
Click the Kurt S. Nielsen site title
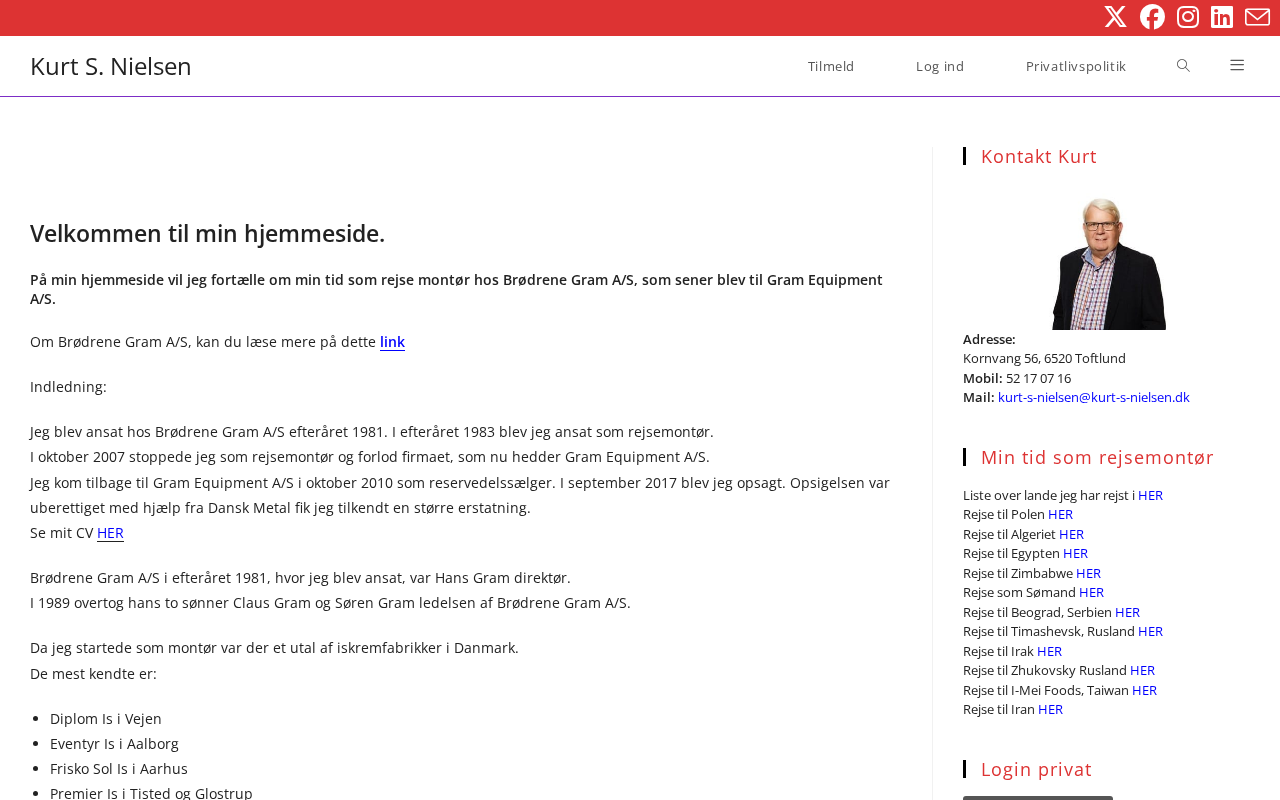tap(111, 66)
